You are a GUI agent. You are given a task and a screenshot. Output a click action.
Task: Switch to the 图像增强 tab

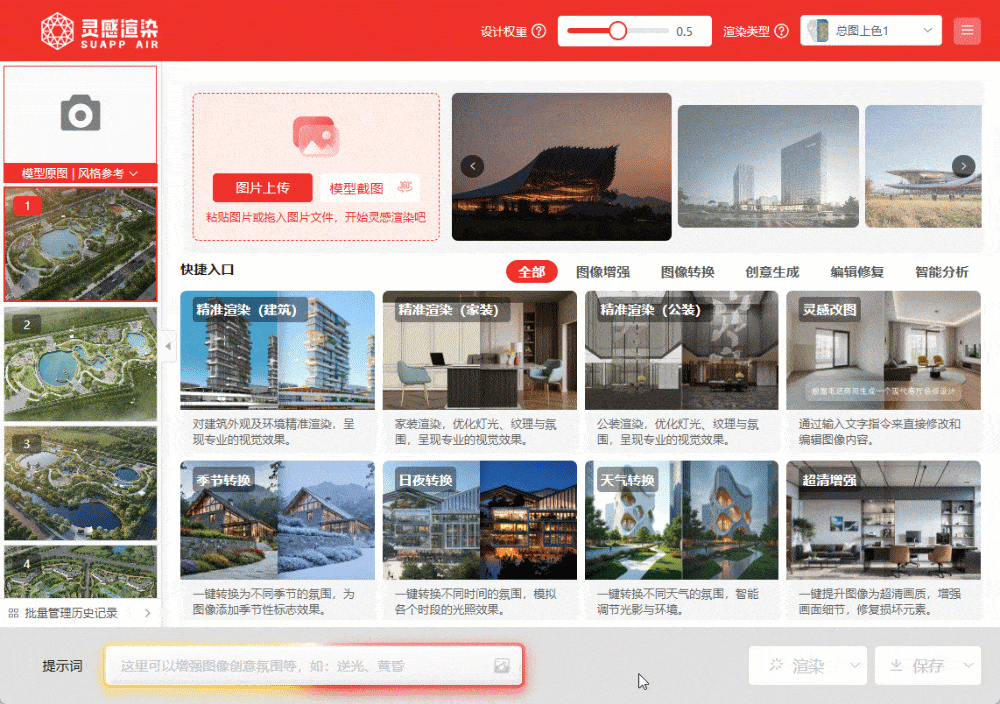[602, 272]
